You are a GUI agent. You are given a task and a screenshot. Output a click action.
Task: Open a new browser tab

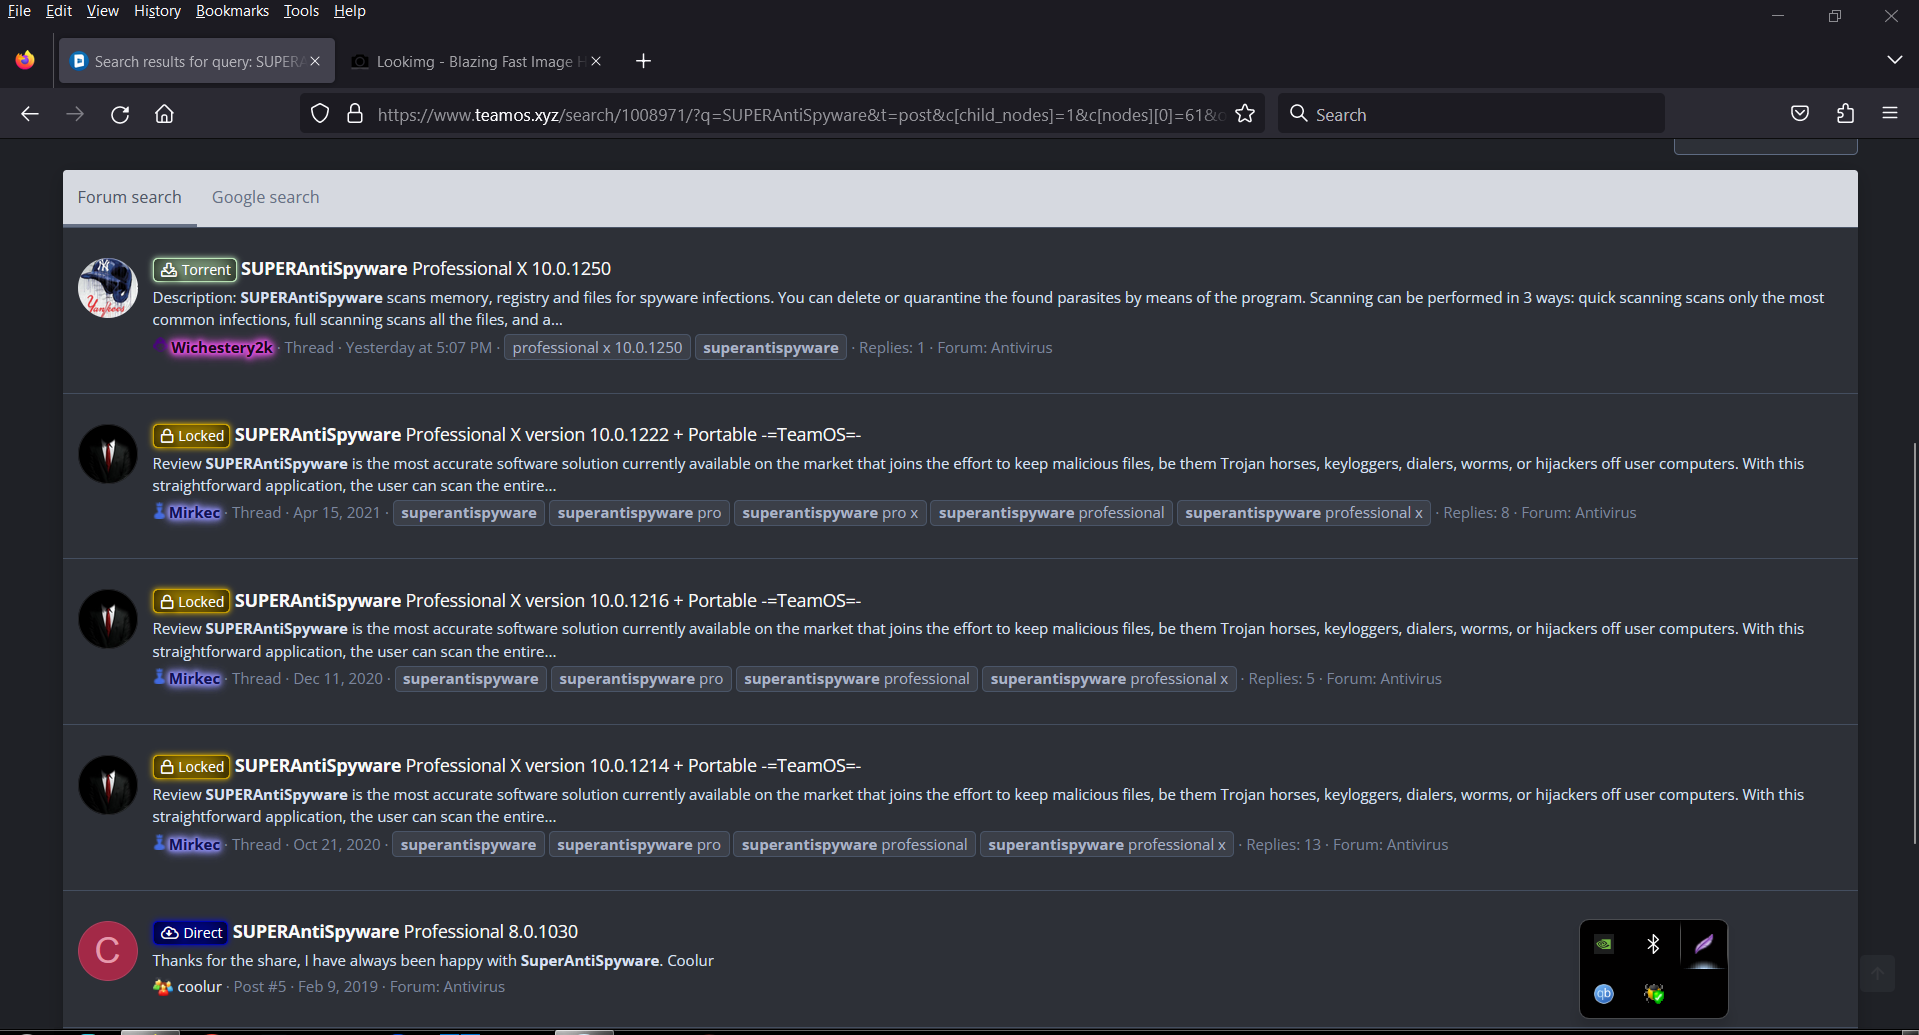coord(643,61)
